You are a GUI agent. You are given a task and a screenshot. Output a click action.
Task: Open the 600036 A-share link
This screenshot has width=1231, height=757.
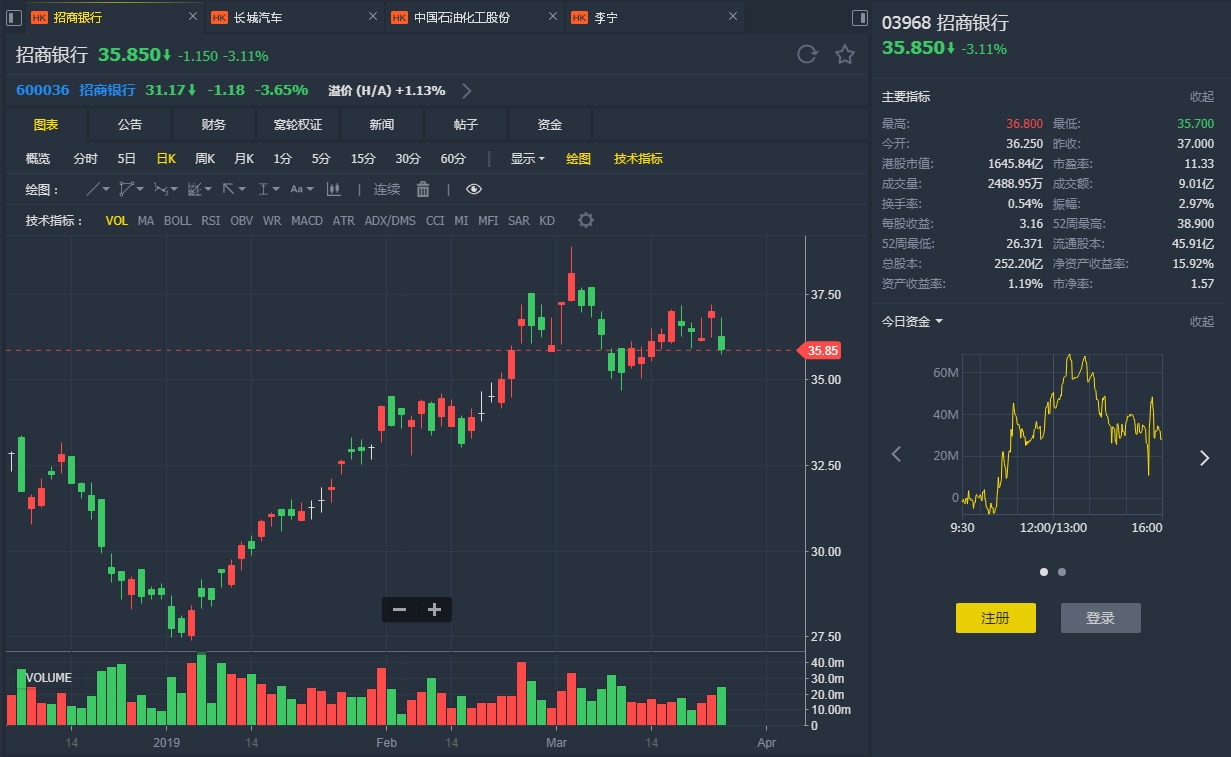pos(42,90)
